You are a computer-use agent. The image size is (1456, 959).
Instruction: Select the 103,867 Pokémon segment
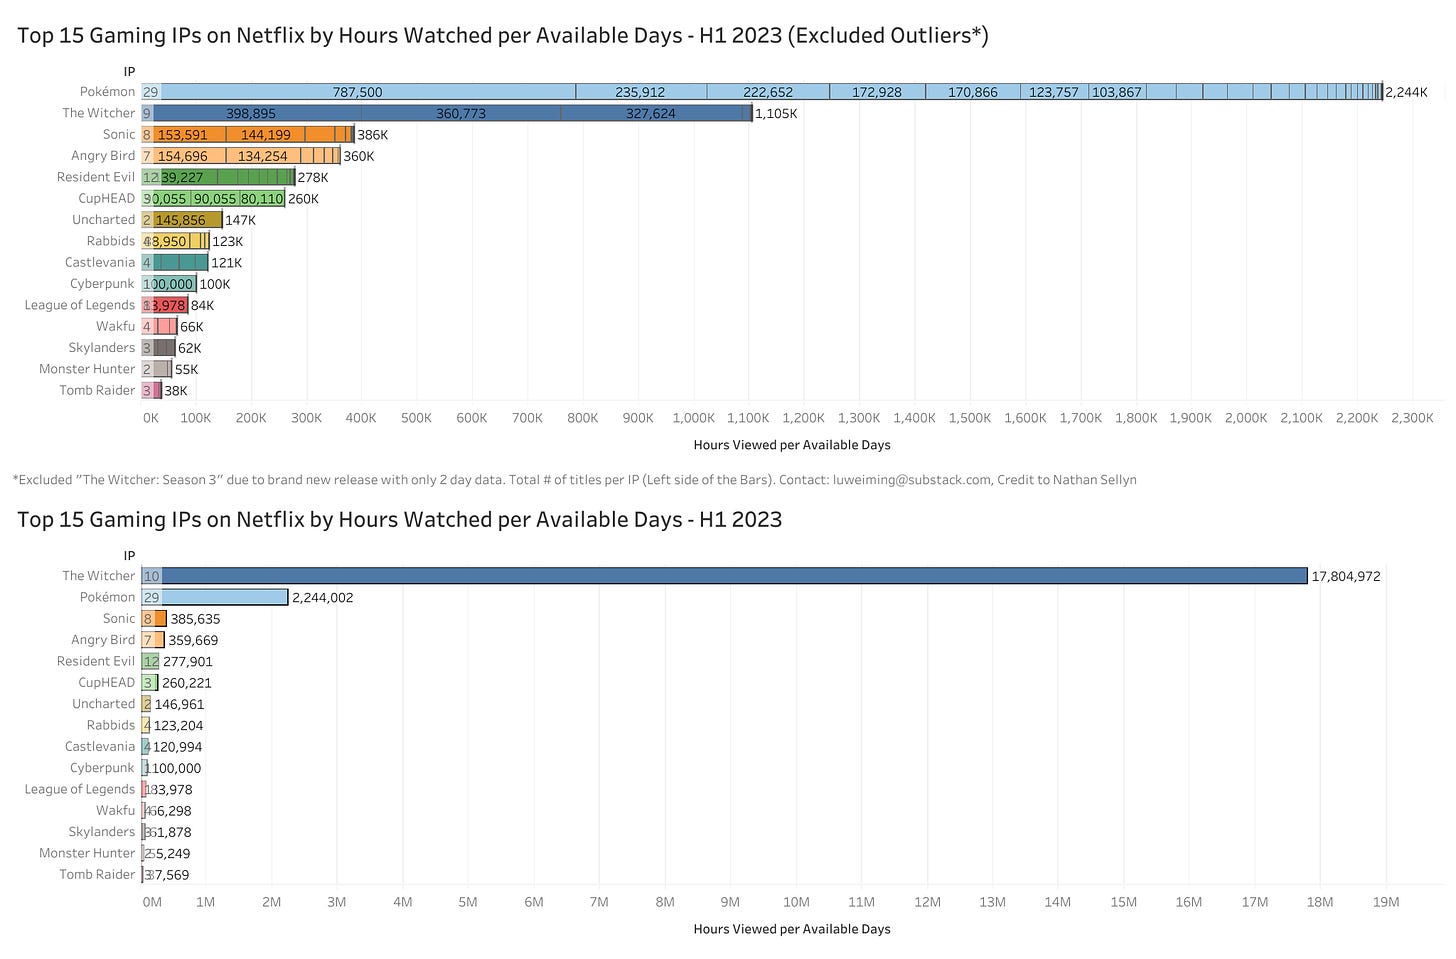tap(1117, 92)
